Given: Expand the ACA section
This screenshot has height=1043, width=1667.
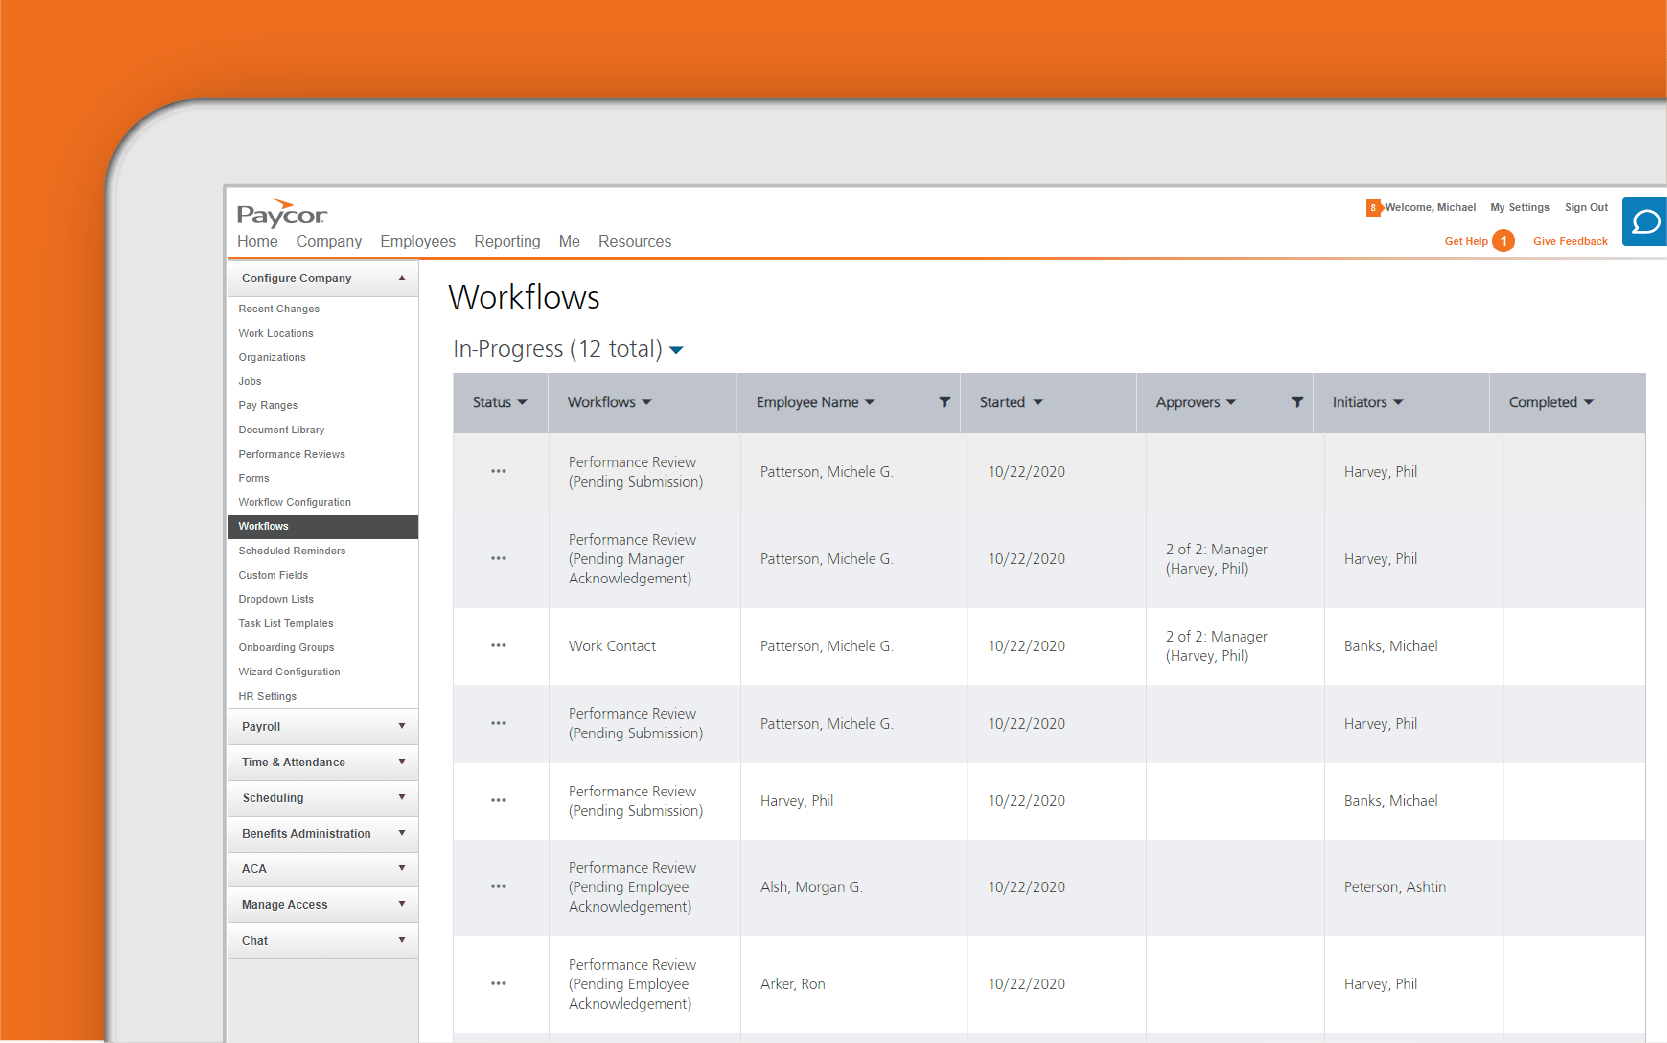Looking at the screenshot, I should click(x=322, y=869).
